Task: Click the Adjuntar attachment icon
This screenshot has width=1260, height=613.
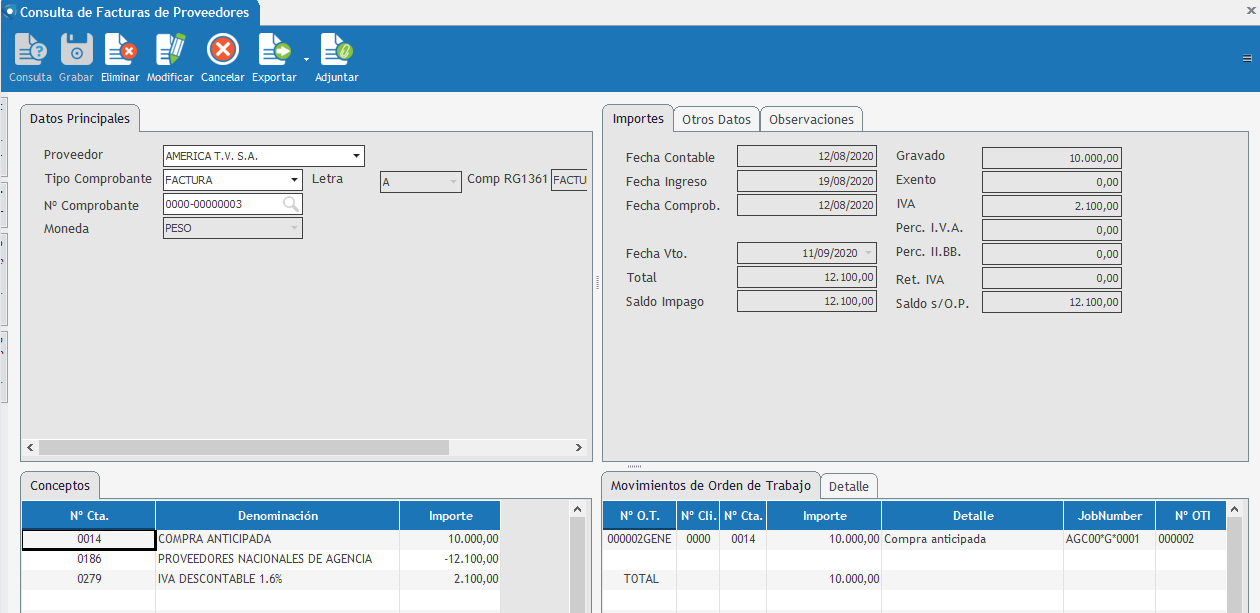Action: (336, 50)
